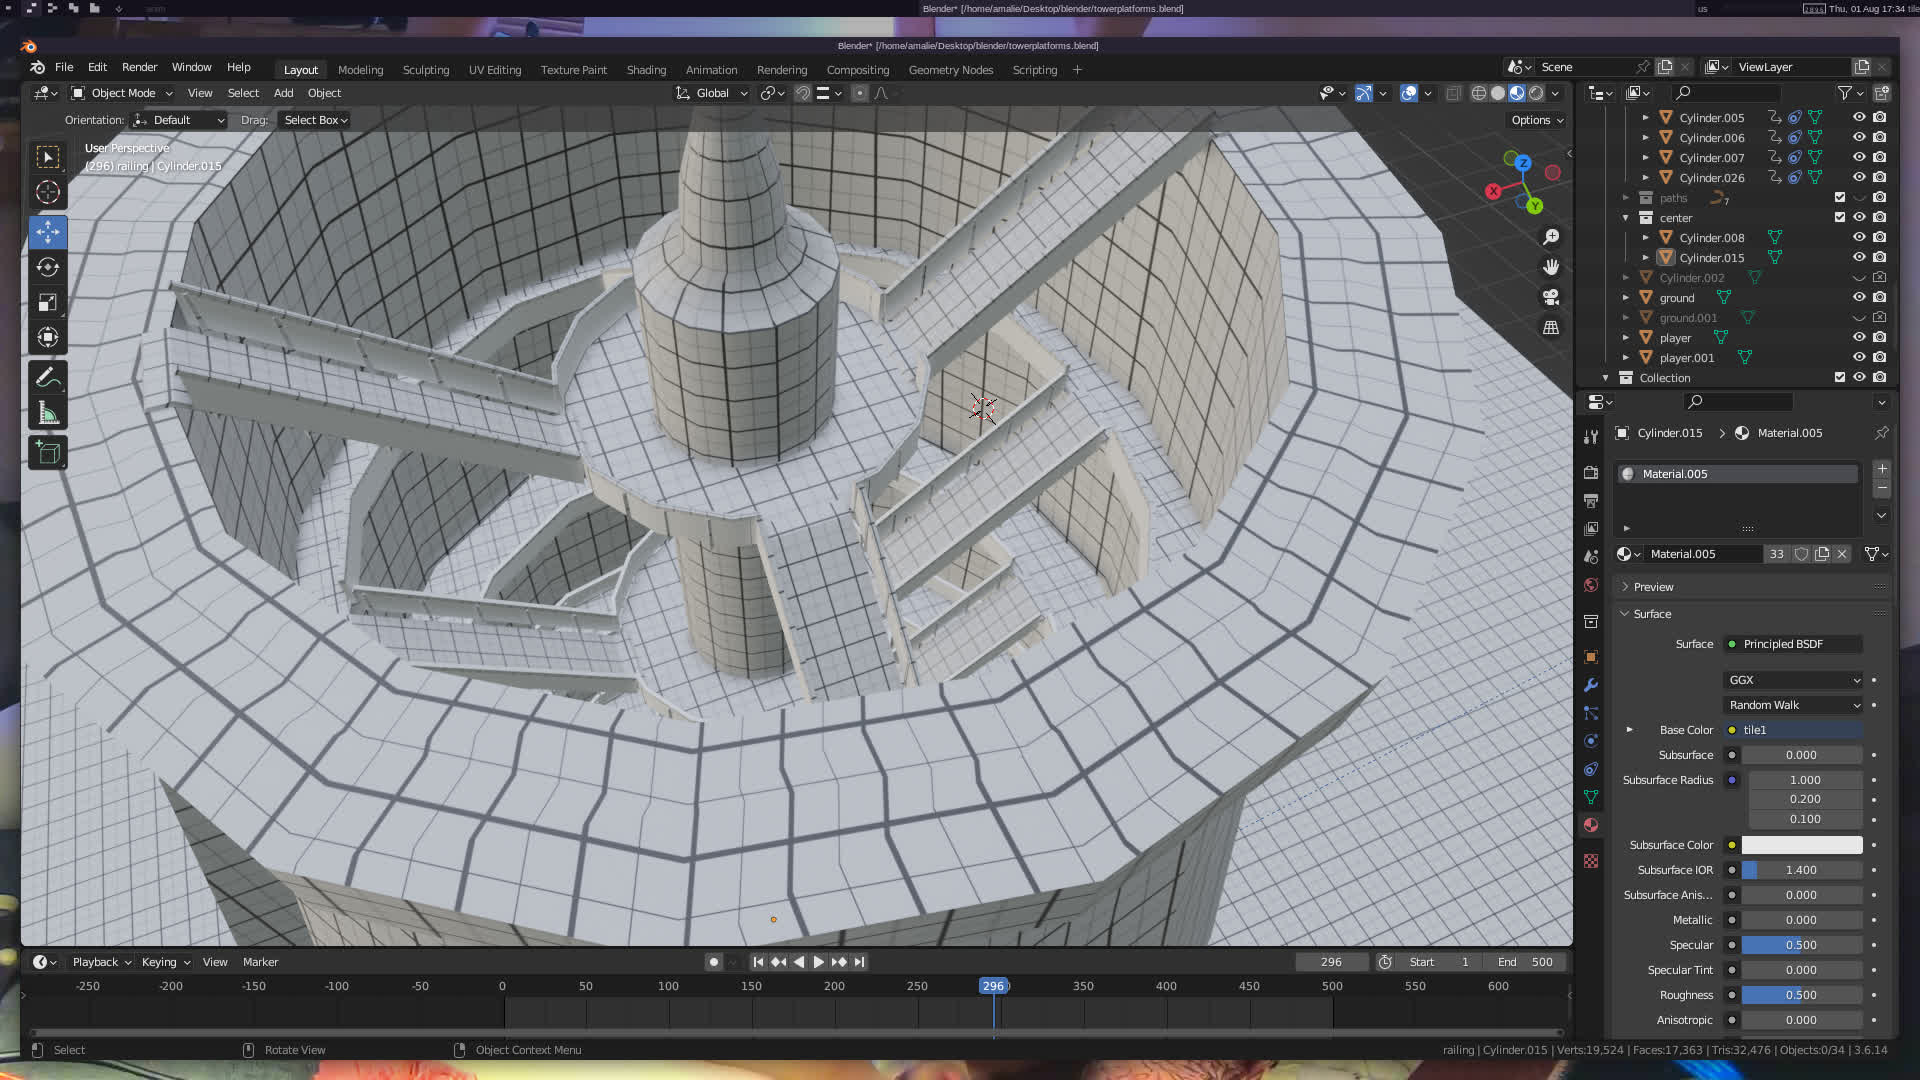The height and width of the screenshot is (1080, 1920).
Task: Uncheck the center collection checkbox
Action: [x=1840, y=217]
